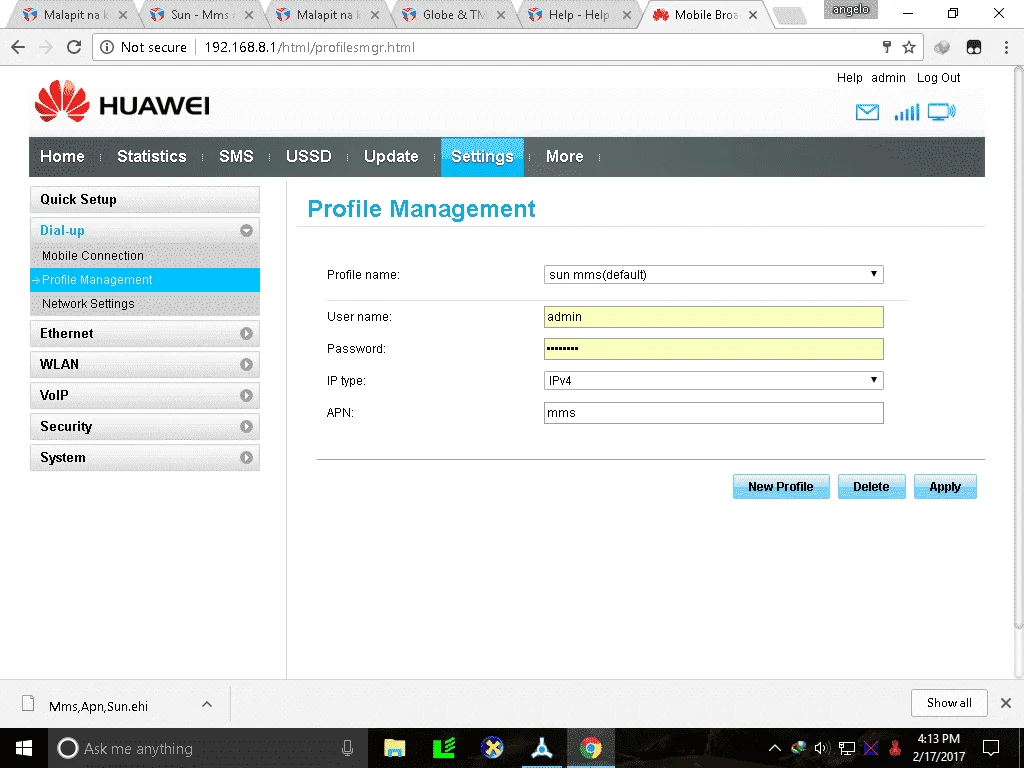Screen dimensions: 1024x768
Task: Open options chevron for Mms,Apn,Sun.ehi download
Action: pyautogui.click(x=207, y=704)
